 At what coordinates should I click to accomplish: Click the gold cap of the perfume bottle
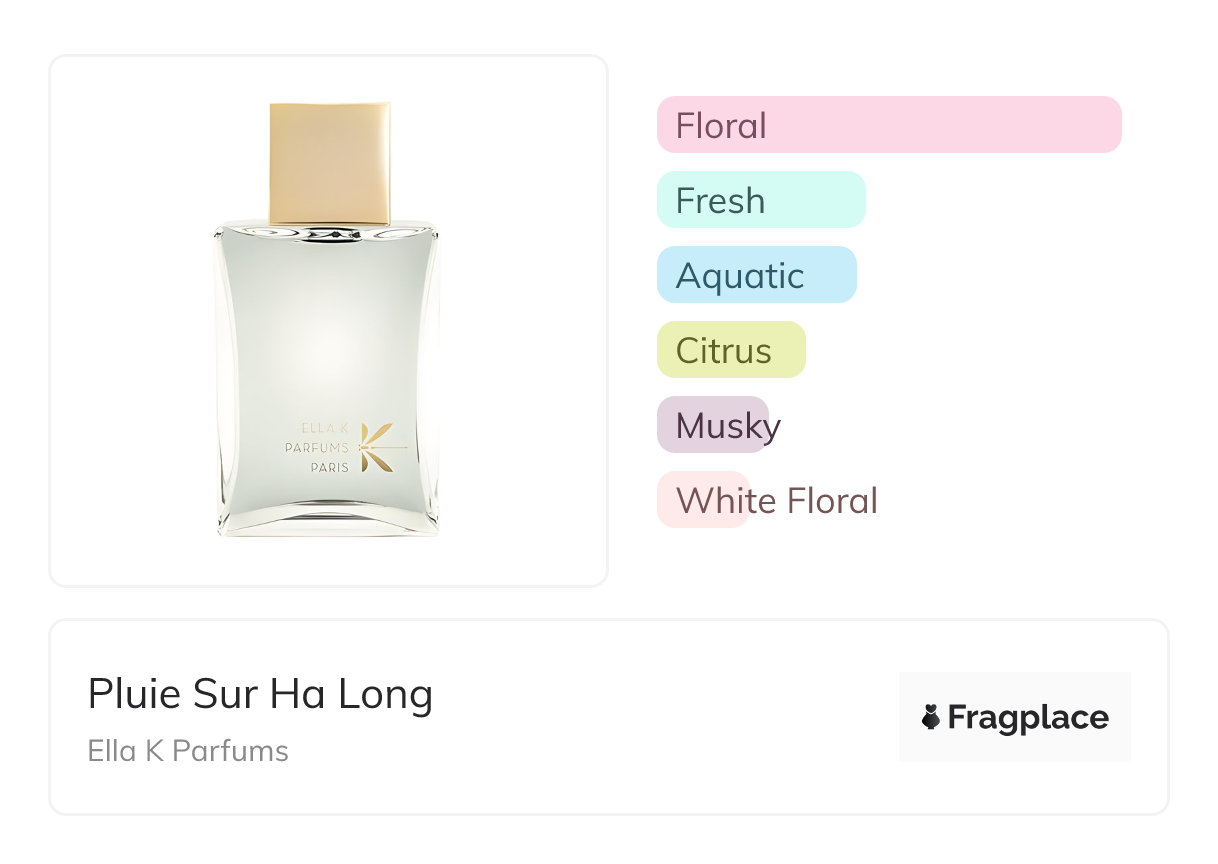(329, 162)
